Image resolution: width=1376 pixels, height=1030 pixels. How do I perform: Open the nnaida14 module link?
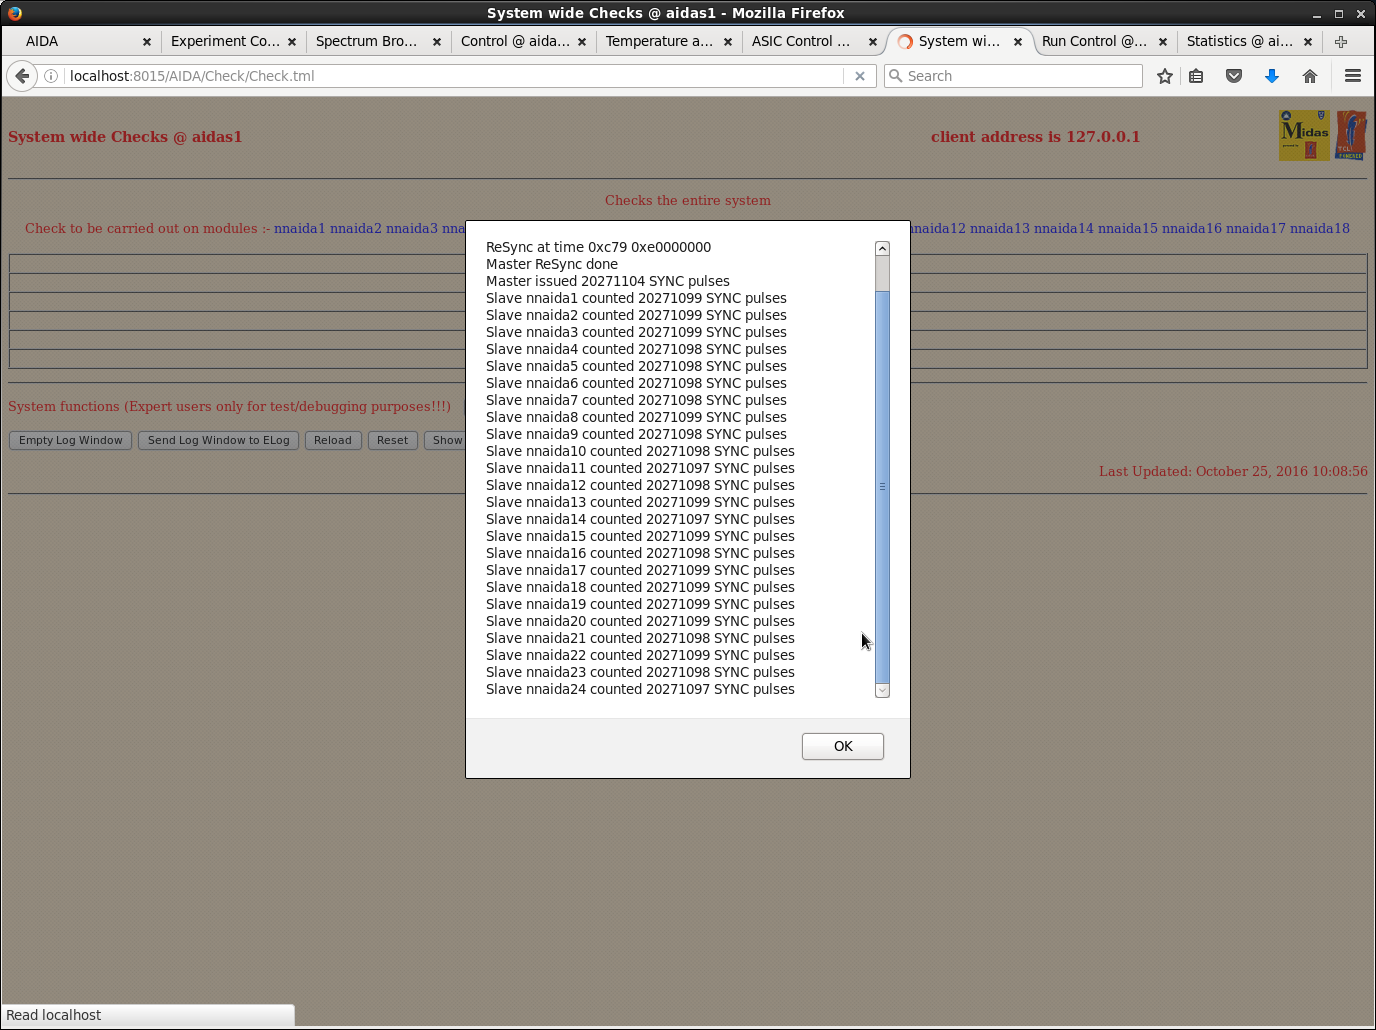[1064, 228]
